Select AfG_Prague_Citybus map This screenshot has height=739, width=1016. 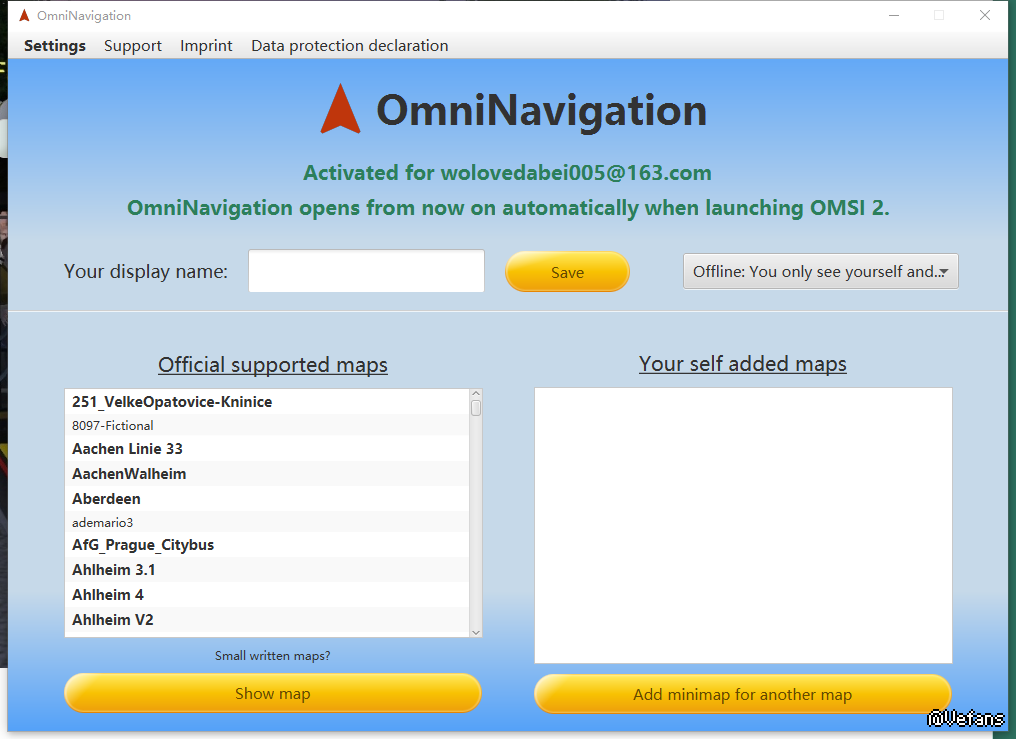(266, 545)
